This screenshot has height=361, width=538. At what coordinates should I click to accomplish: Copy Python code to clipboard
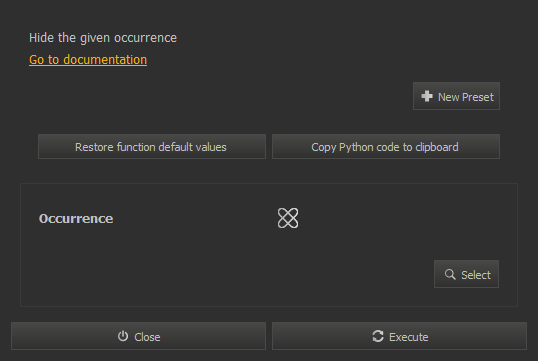(386, 147)
